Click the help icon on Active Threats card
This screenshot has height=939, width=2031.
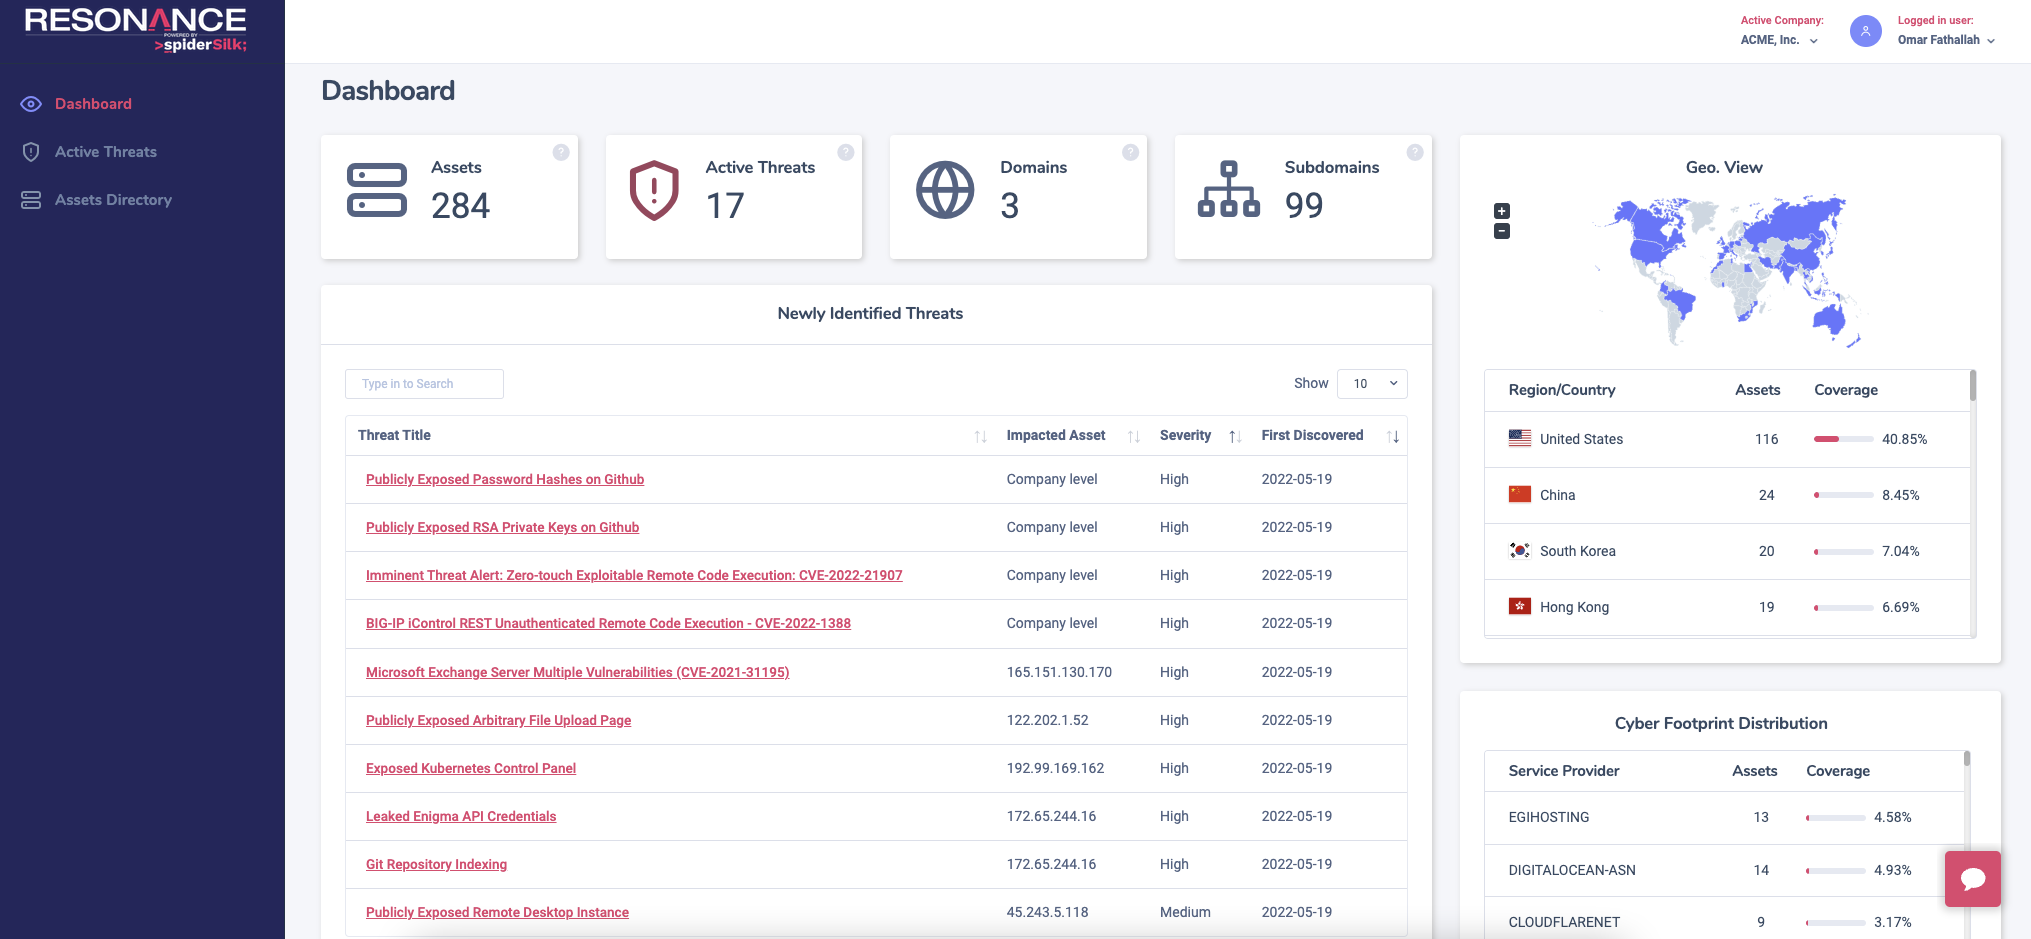click(846, 152)
